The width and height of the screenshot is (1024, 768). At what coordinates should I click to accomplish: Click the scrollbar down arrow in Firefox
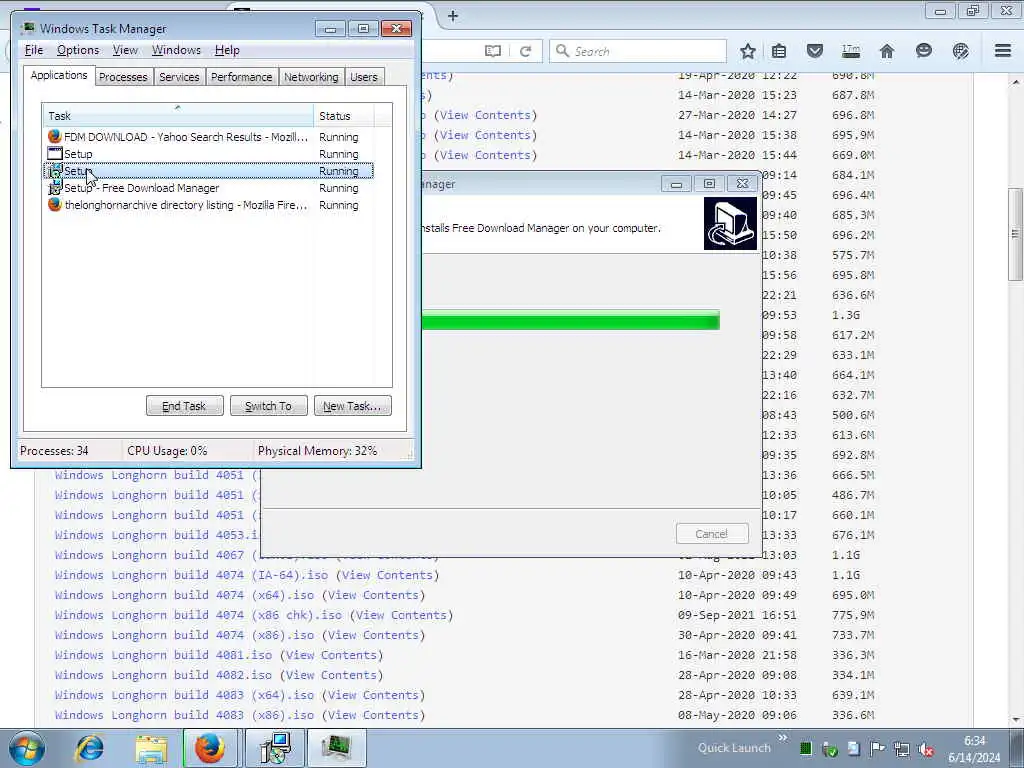1016,720
